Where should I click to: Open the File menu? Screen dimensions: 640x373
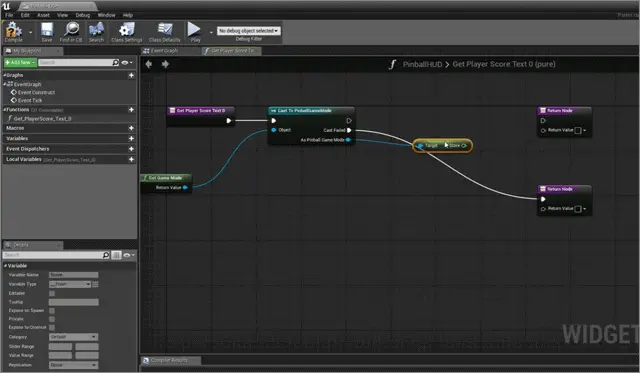[9, 15]
